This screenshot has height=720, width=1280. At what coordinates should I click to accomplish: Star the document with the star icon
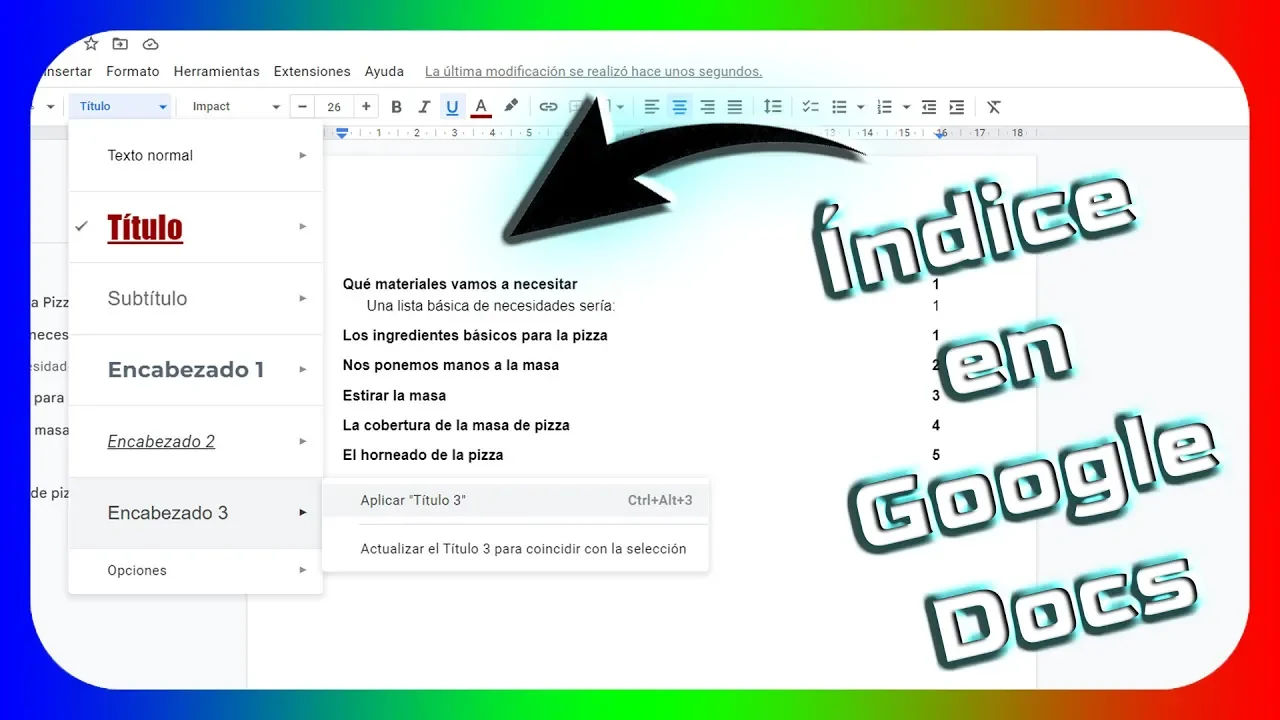pyautogui.click(x=91, y=44)
